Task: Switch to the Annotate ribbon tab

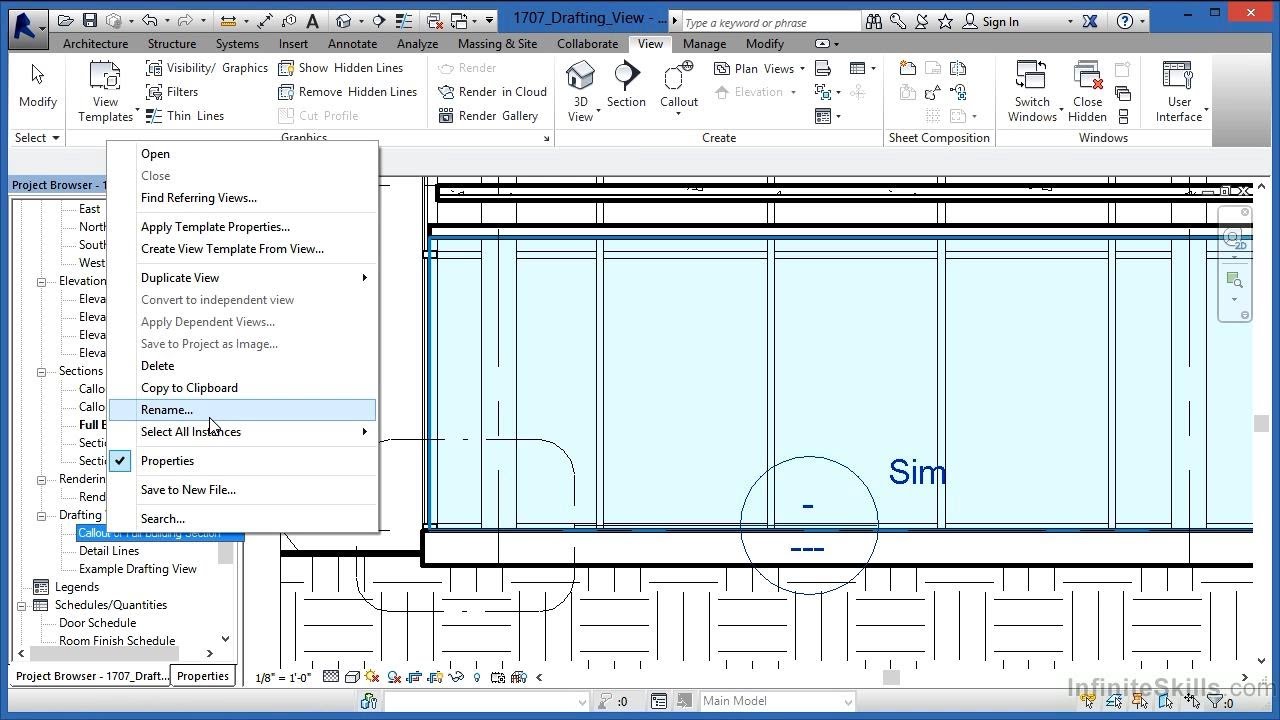Action: click(x=352, y=44)
